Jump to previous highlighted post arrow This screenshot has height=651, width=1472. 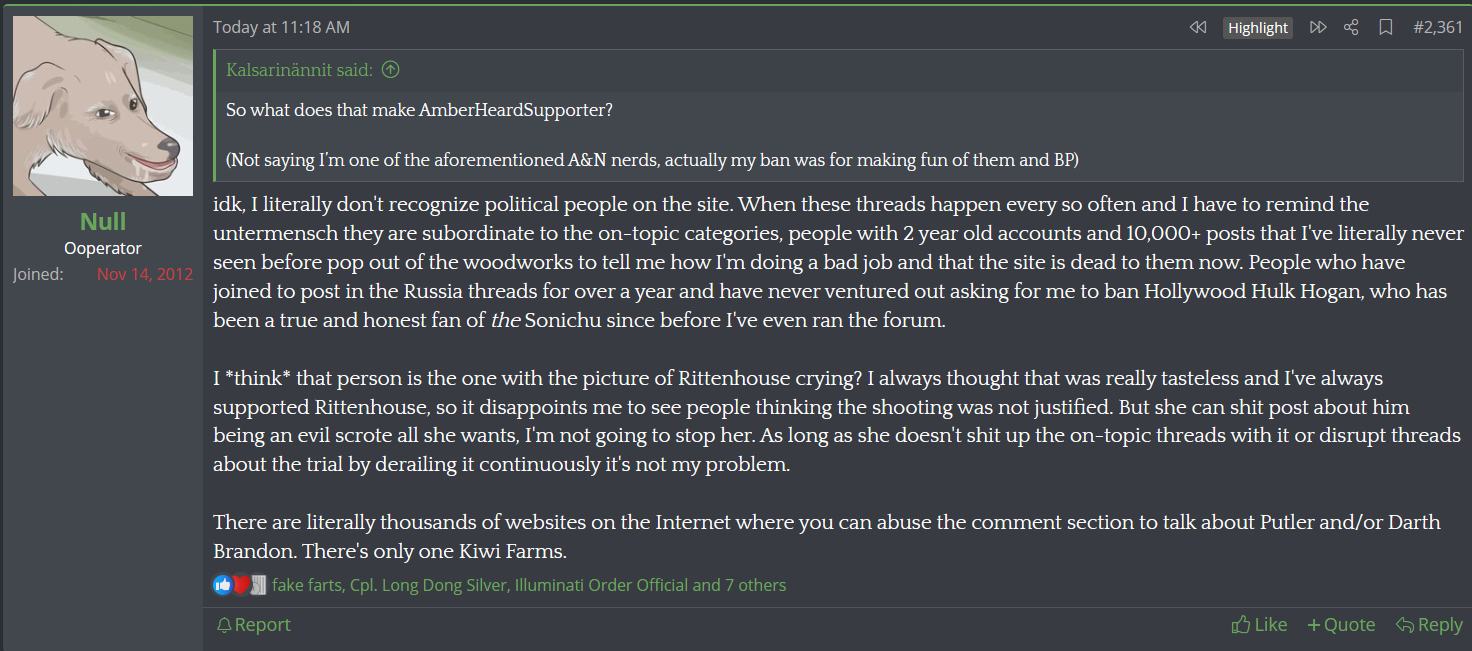click(1198, 28)
